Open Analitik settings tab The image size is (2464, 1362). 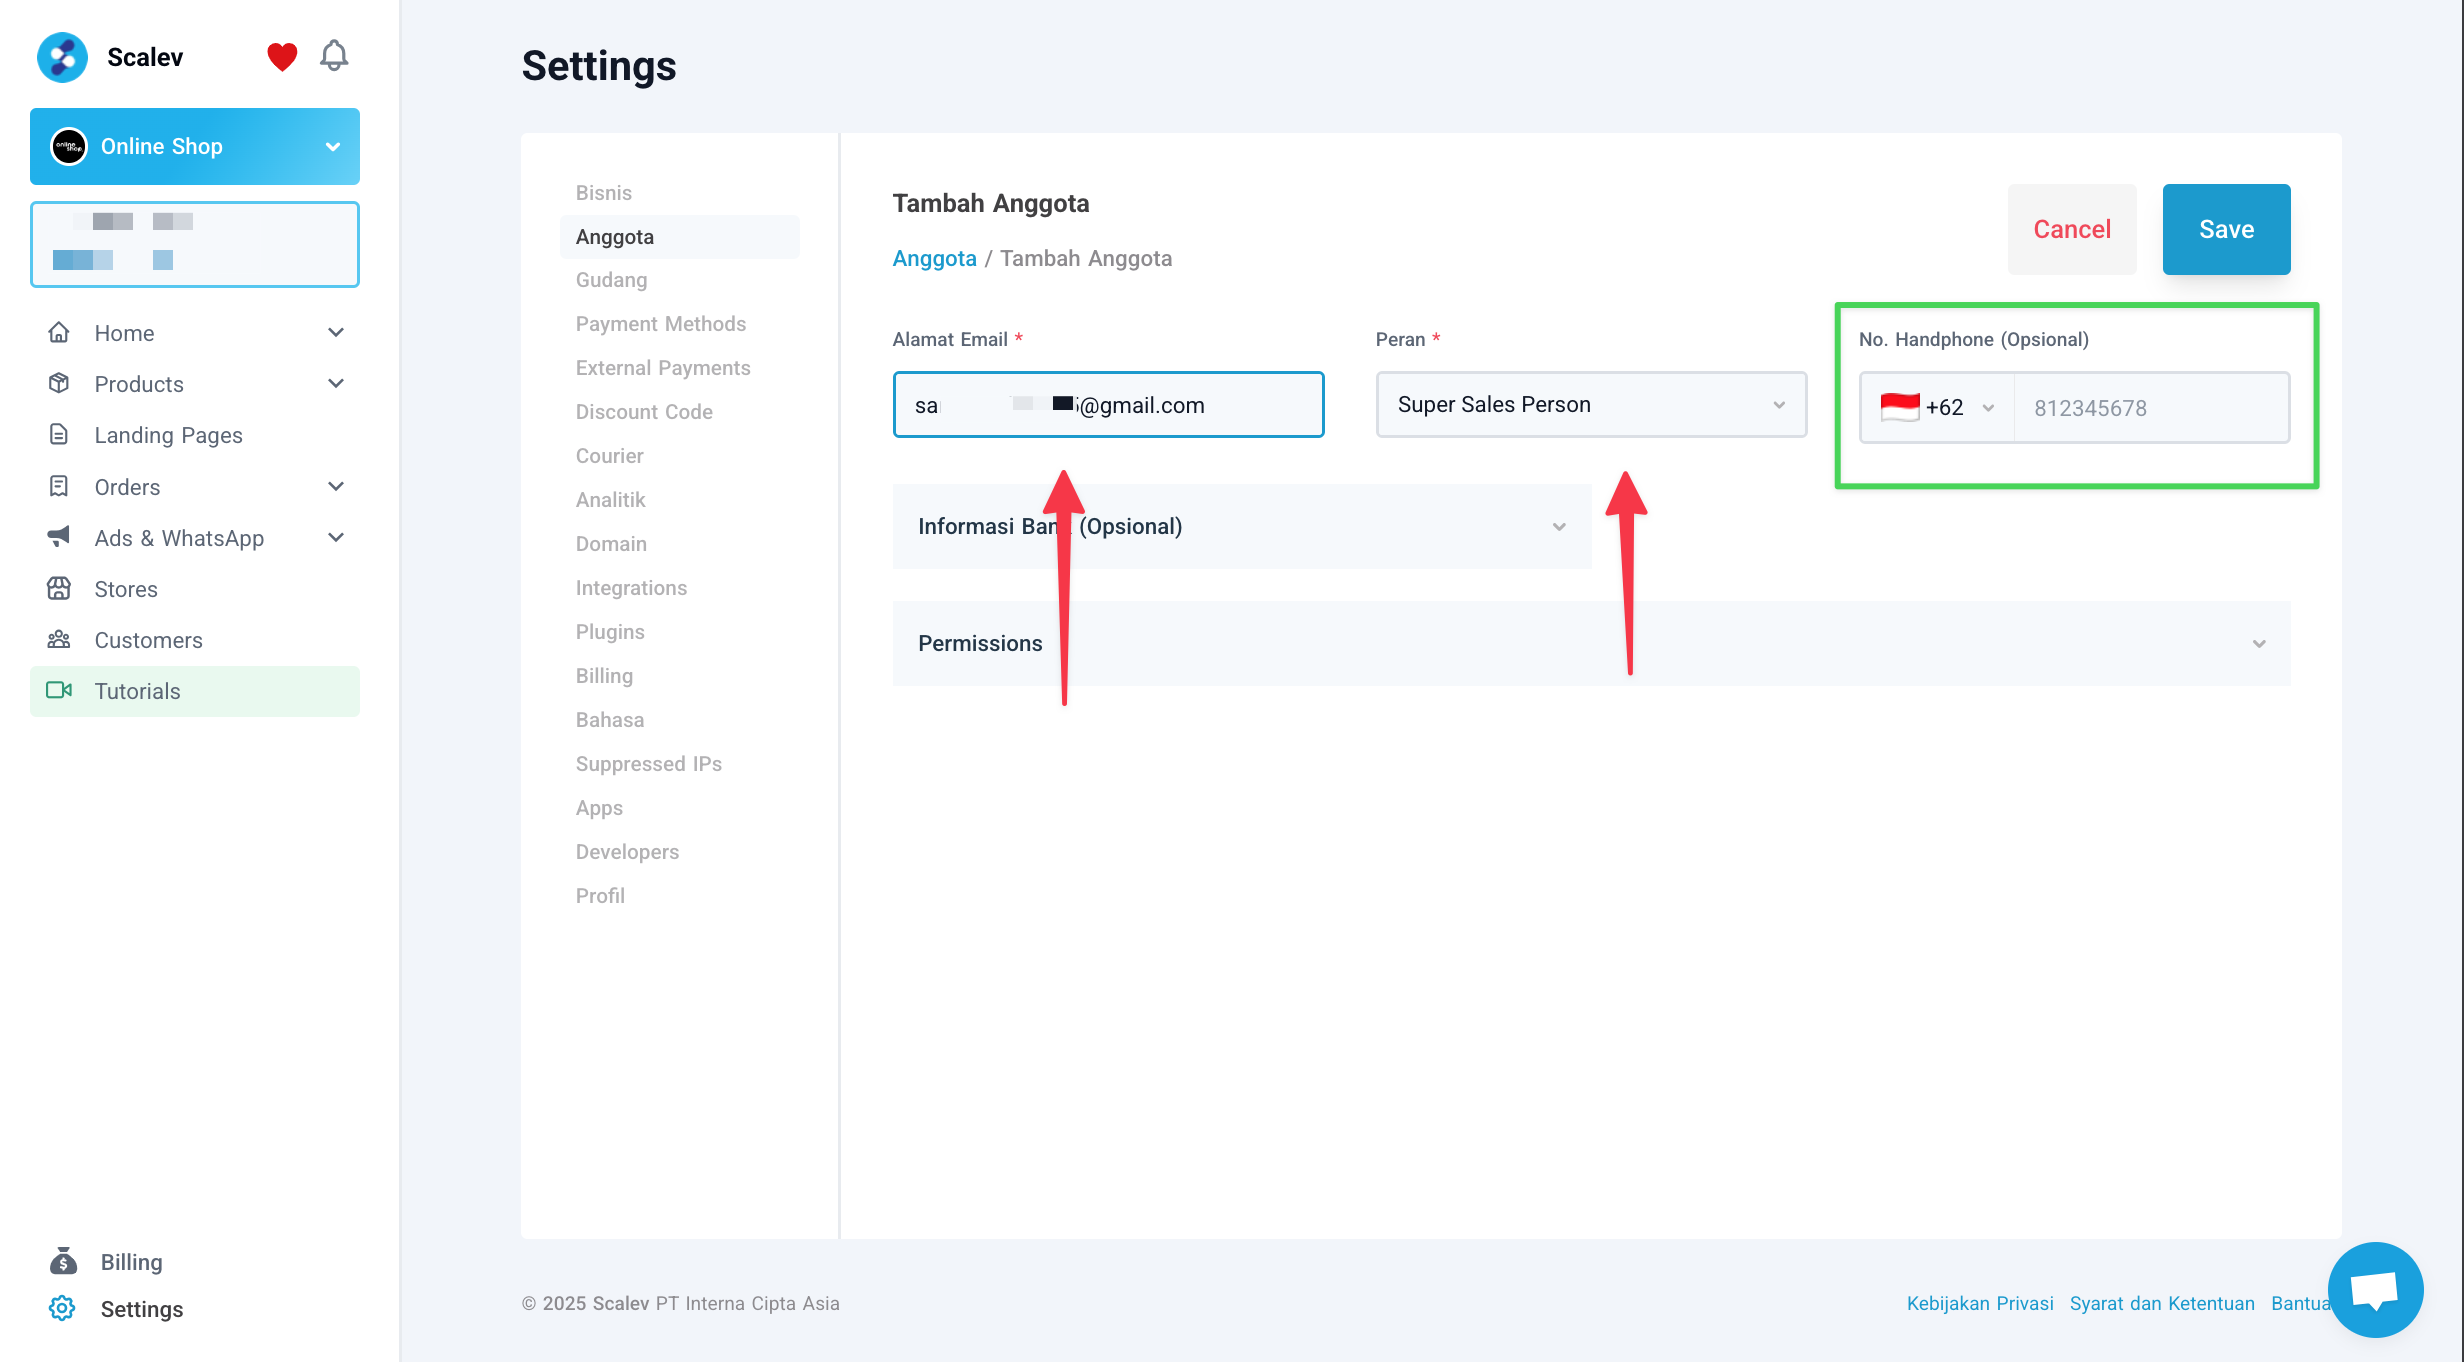tap(610, 500)
